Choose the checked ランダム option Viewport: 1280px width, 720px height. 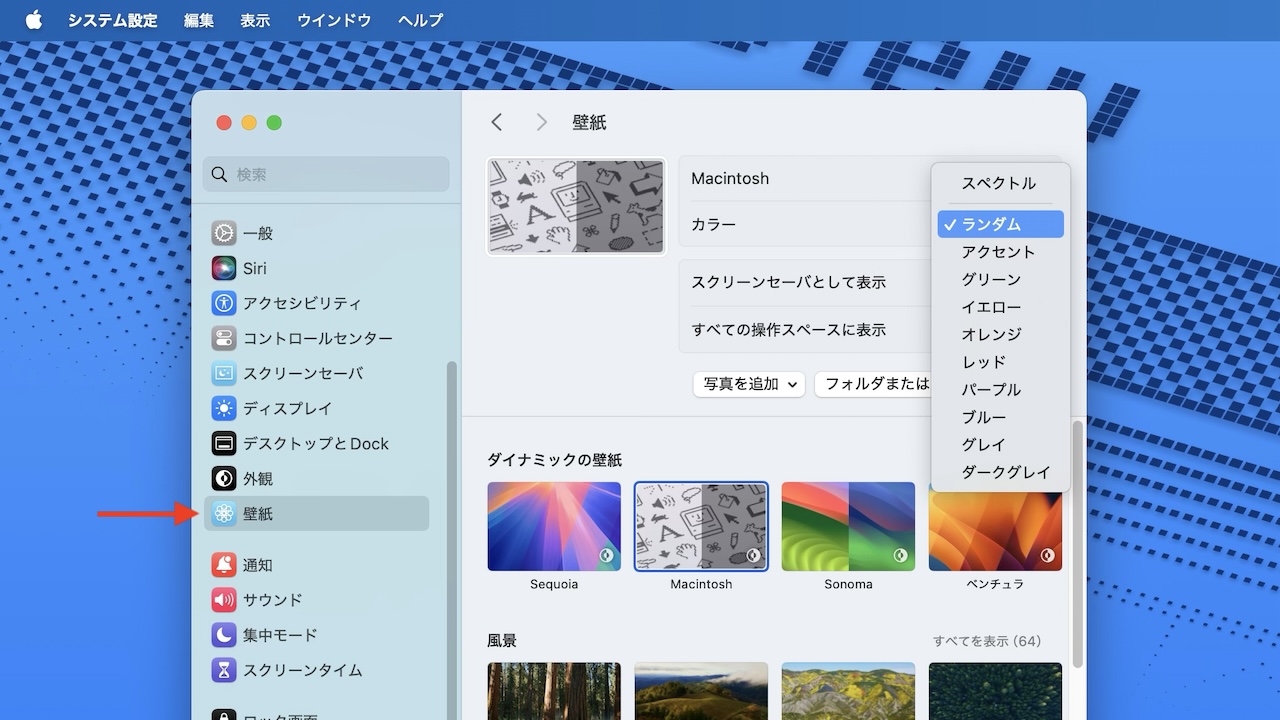tap(1000, 224)
